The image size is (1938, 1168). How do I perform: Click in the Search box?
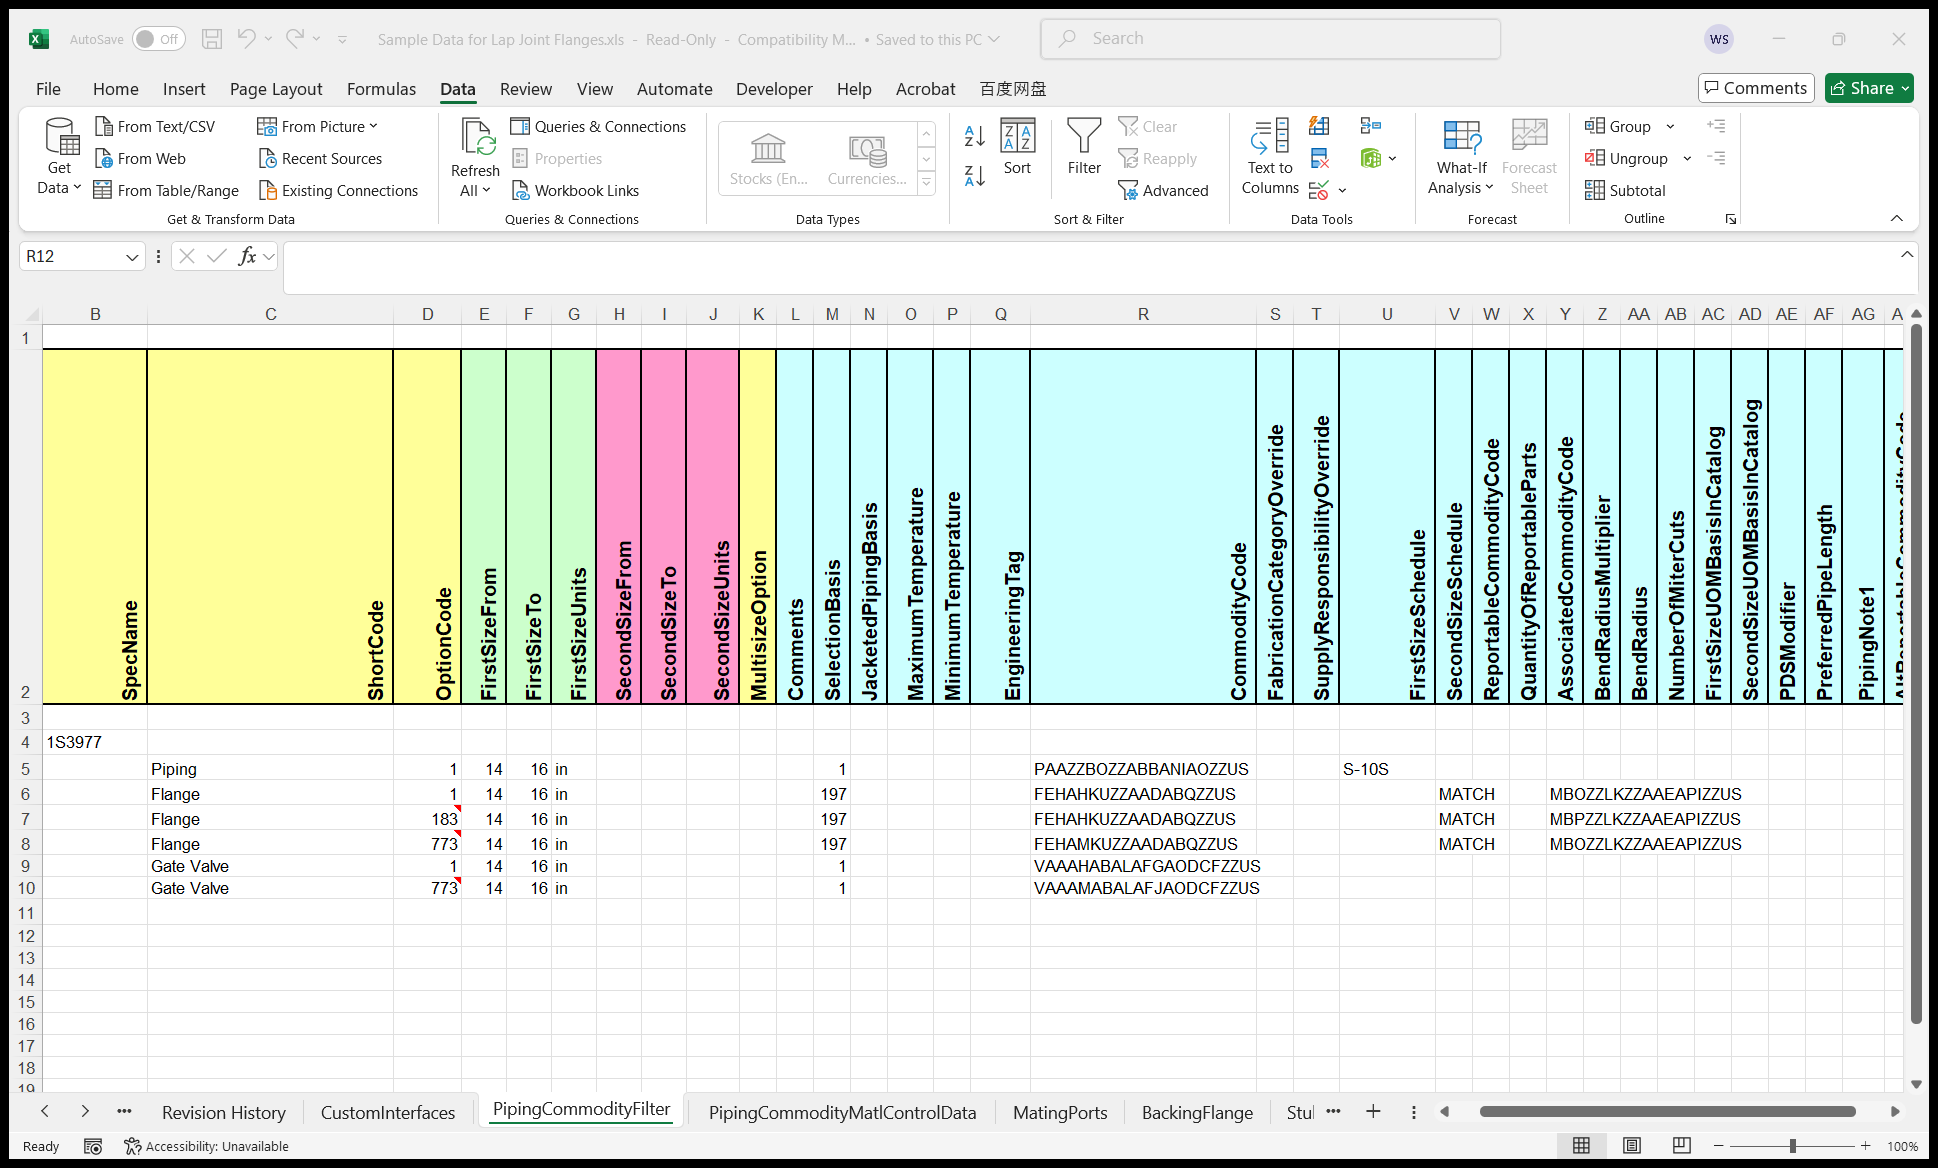pos(1270,39)
